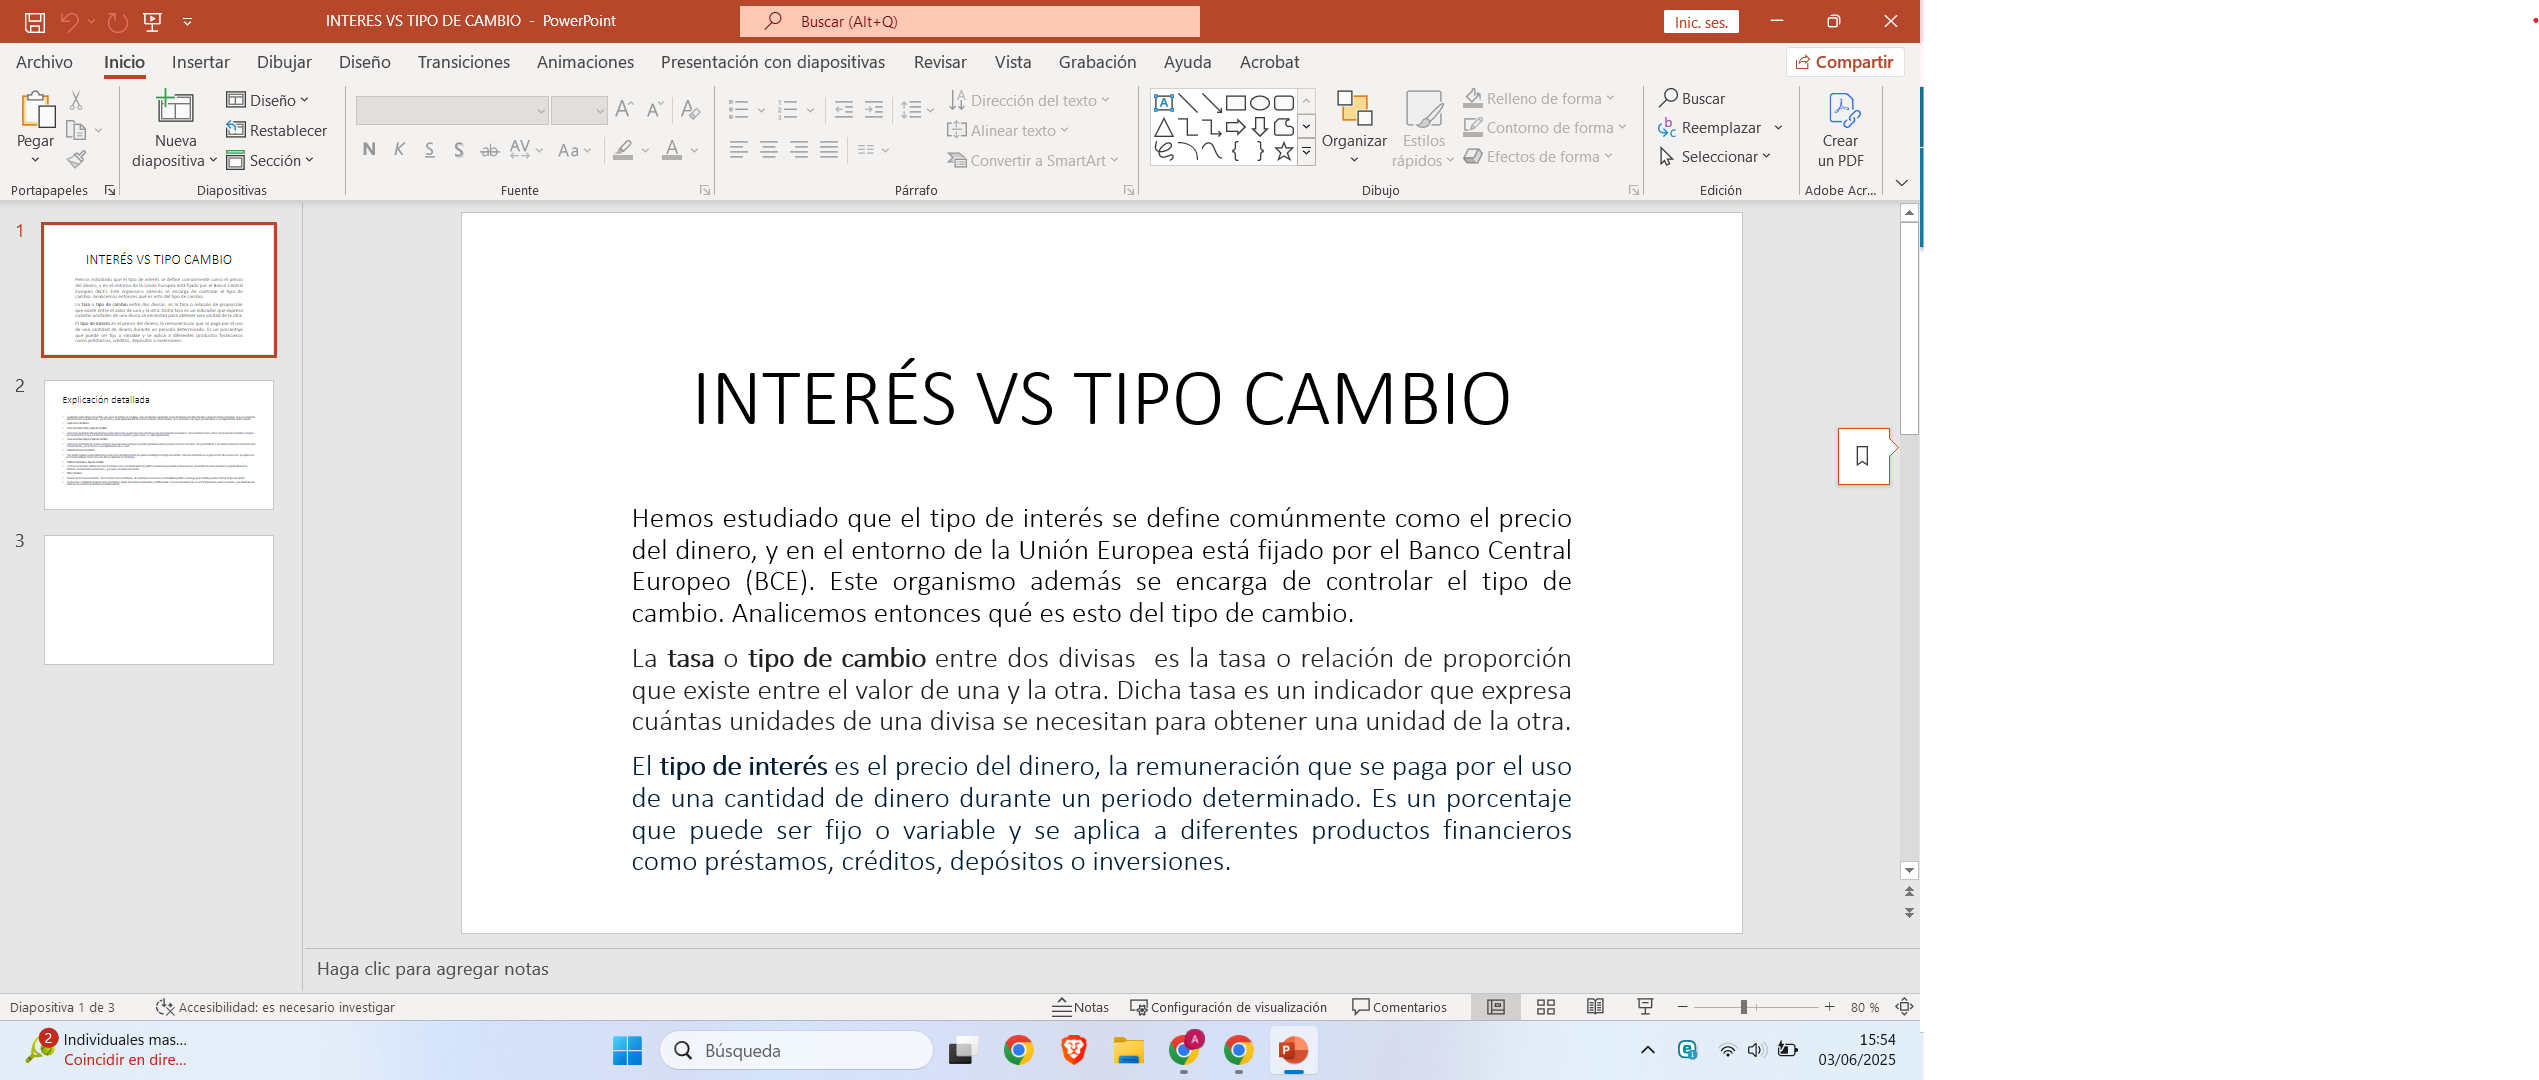
Task: Collapse the ribbon with the chevron
Action: pos(1902,183)
